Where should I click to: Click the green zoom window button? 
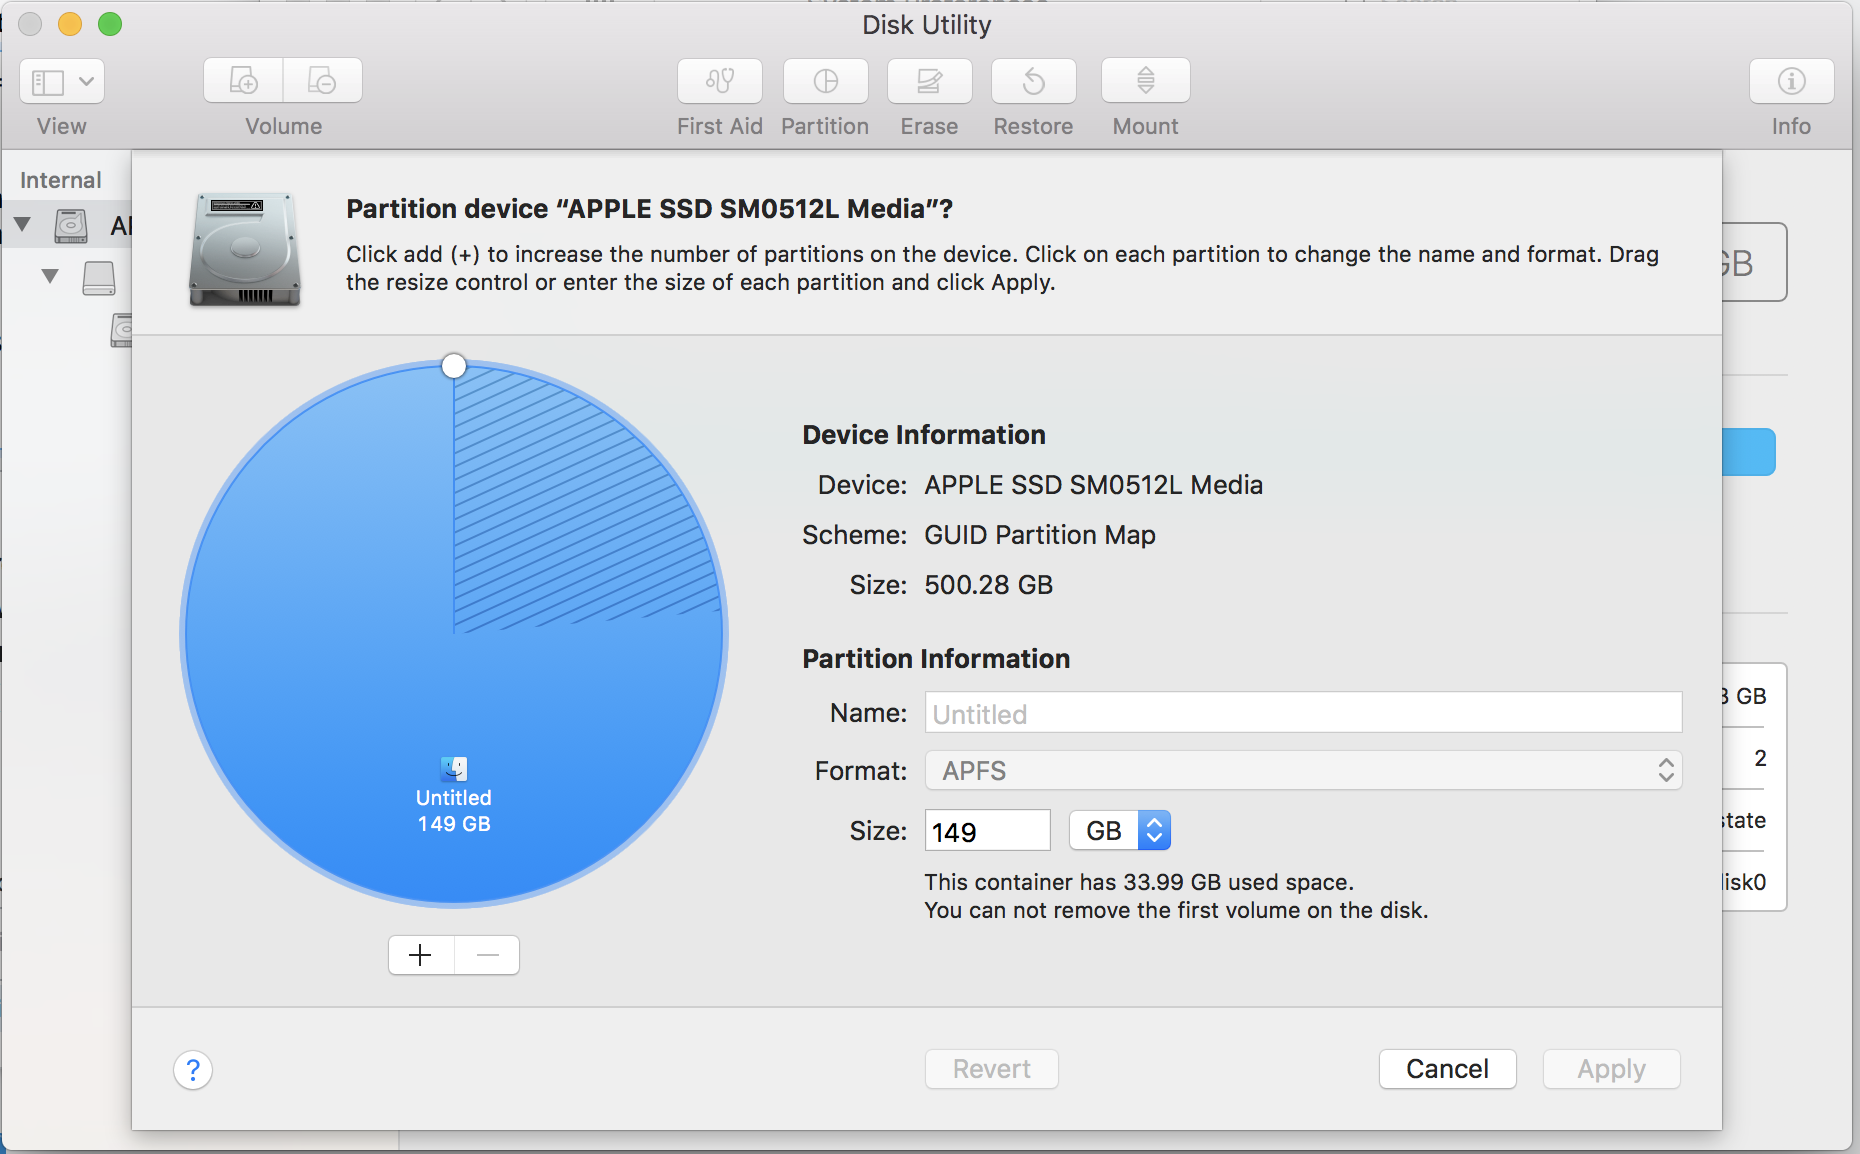[x=110, y=24]
